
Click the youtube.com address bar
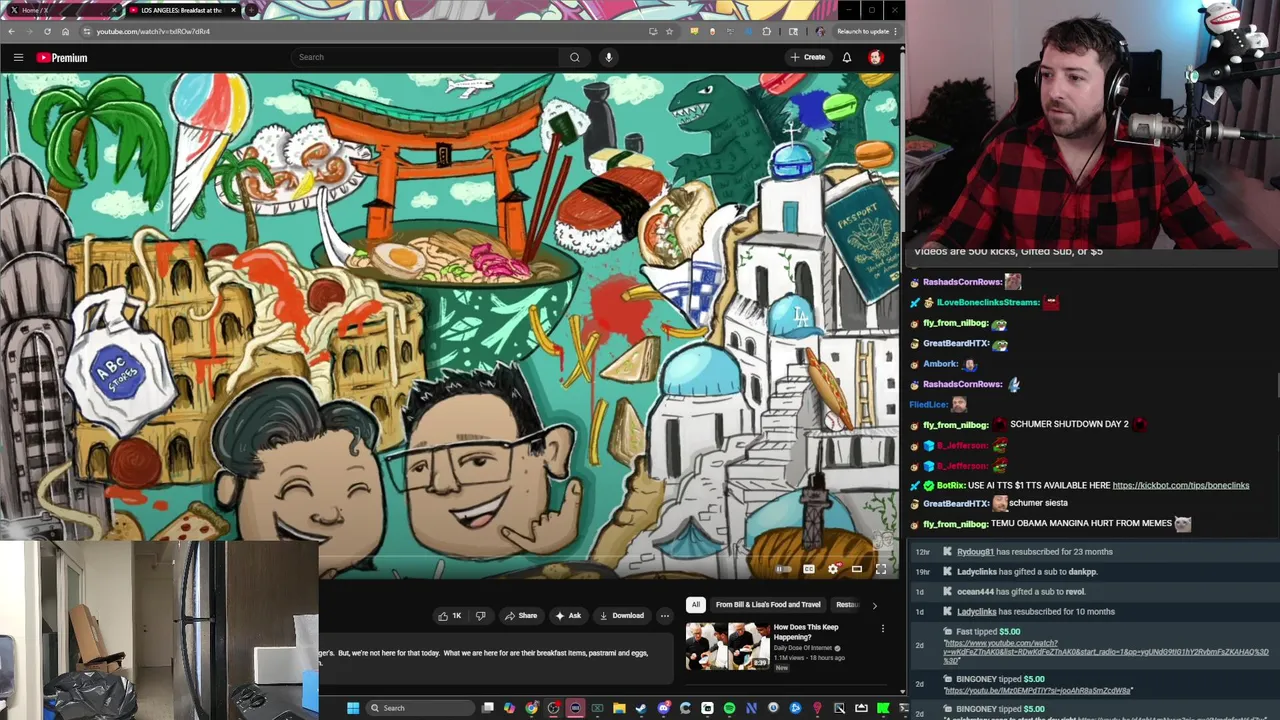click(370, 31)
